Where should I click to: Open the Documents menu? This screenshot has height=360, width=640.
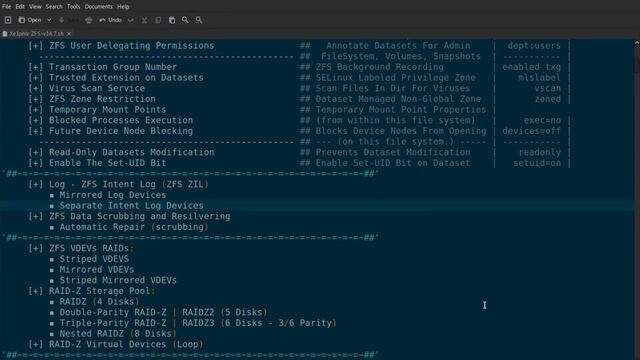click(98, 7)
